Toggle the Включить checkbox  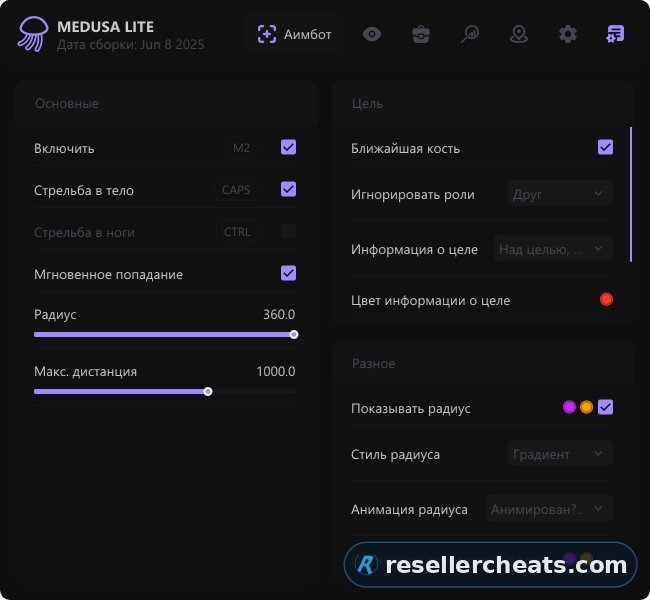pos(289,147)
